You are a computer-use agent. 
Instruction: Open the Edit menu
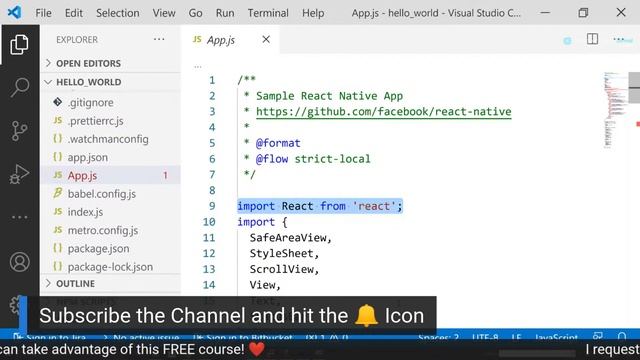coord(73,13)
